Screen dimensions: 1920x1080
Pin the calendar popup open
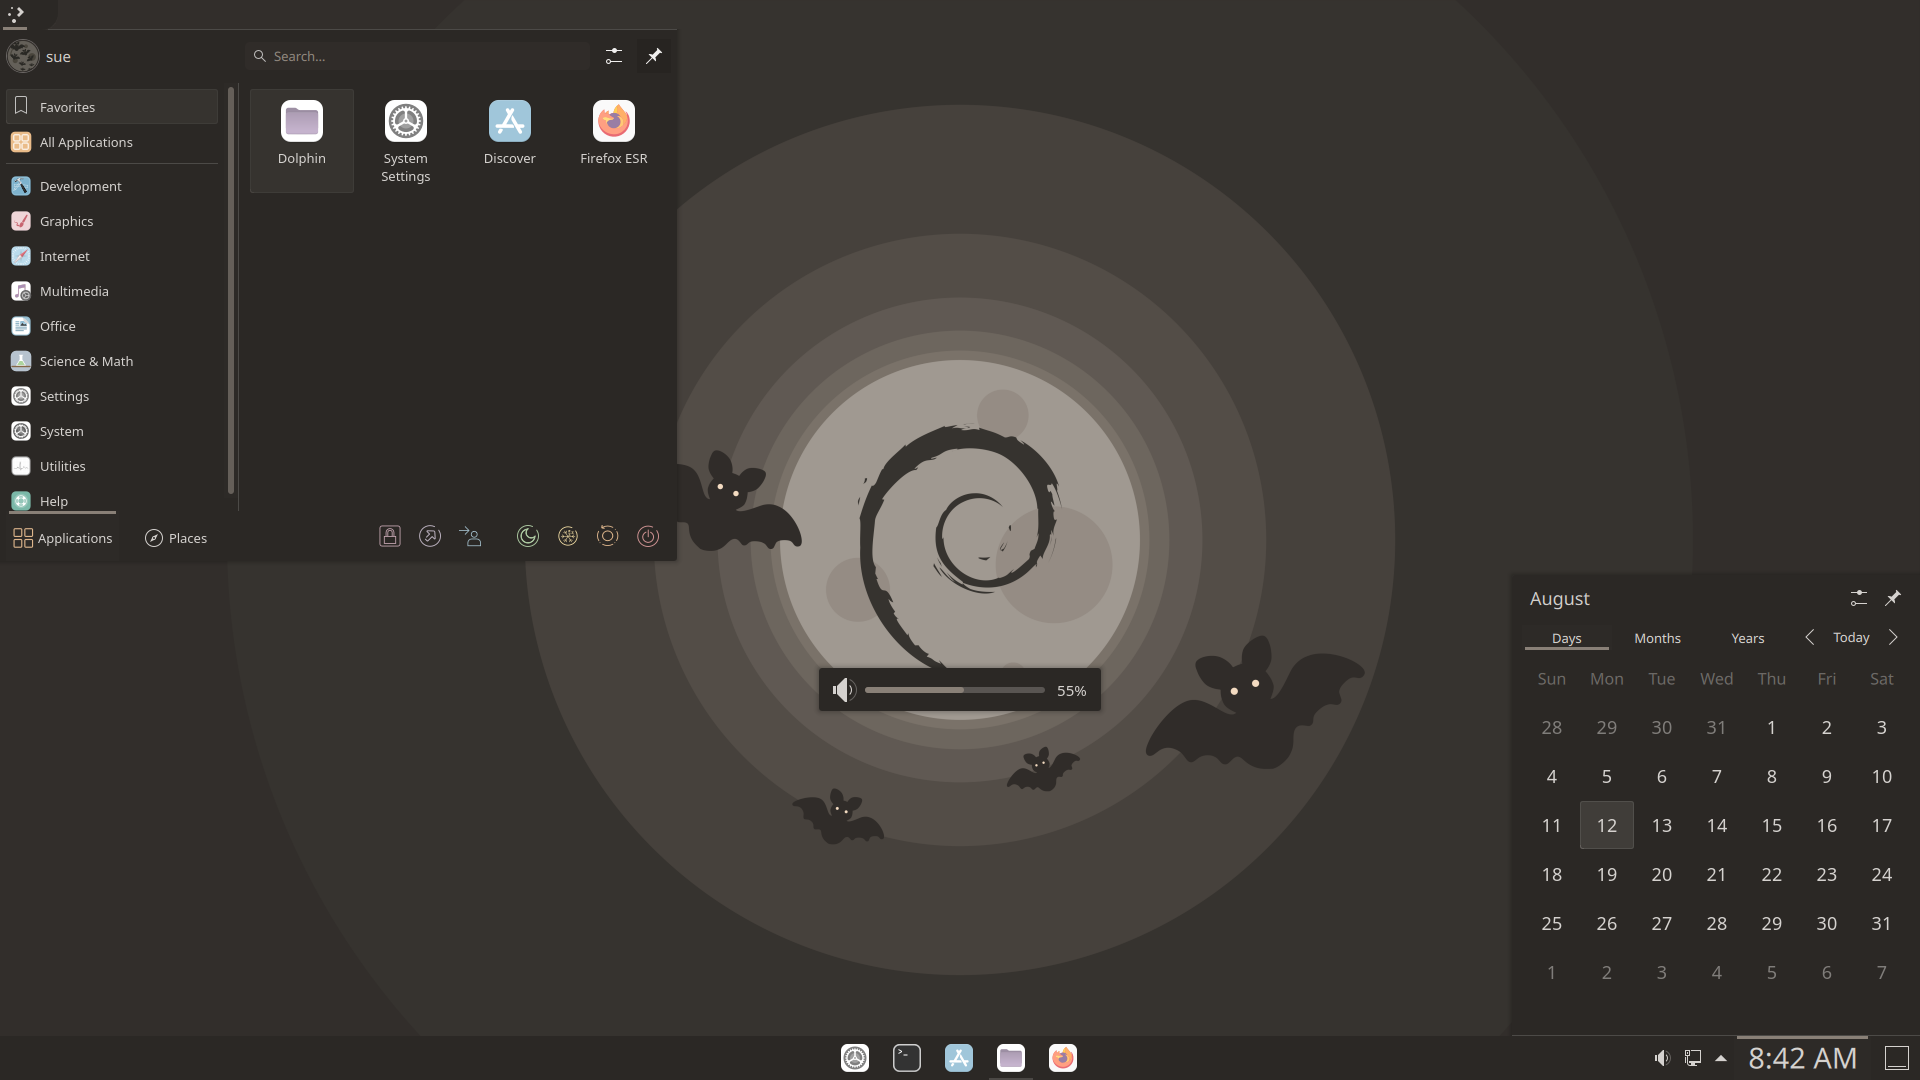[x=1893, y=598]
